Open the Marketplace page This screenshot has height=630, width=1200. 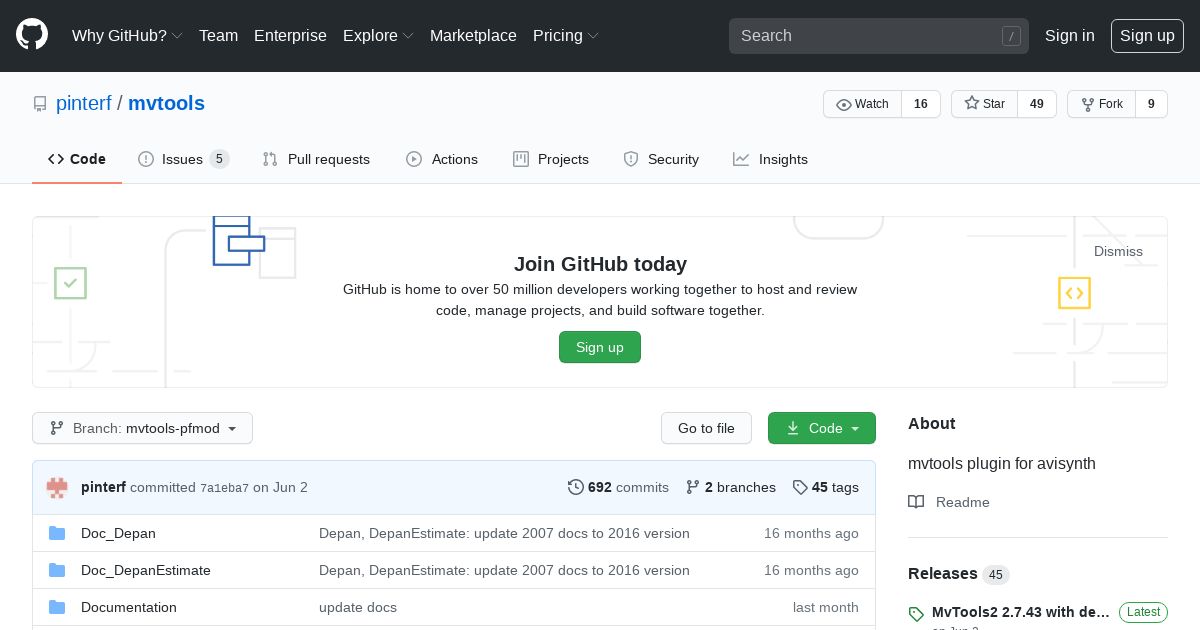point(473,35)
